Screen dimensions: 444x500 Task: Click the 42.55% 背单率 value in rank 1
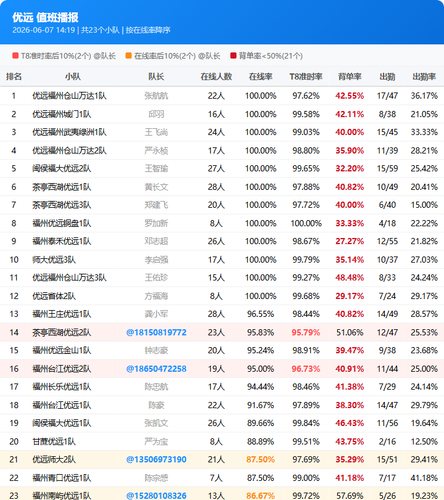(x=350, y=96)
